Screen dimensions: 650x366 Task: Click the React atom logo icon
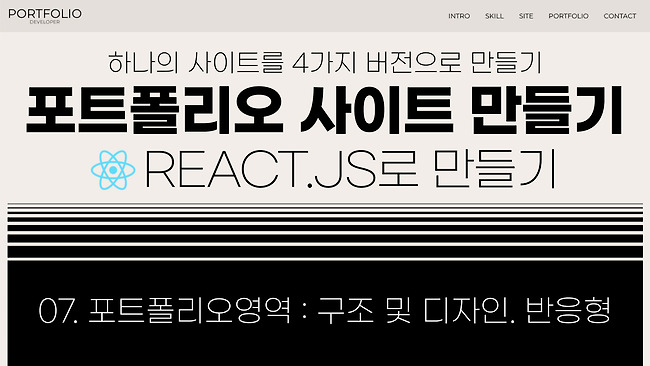pyautogui.click(x=113, y=170)
